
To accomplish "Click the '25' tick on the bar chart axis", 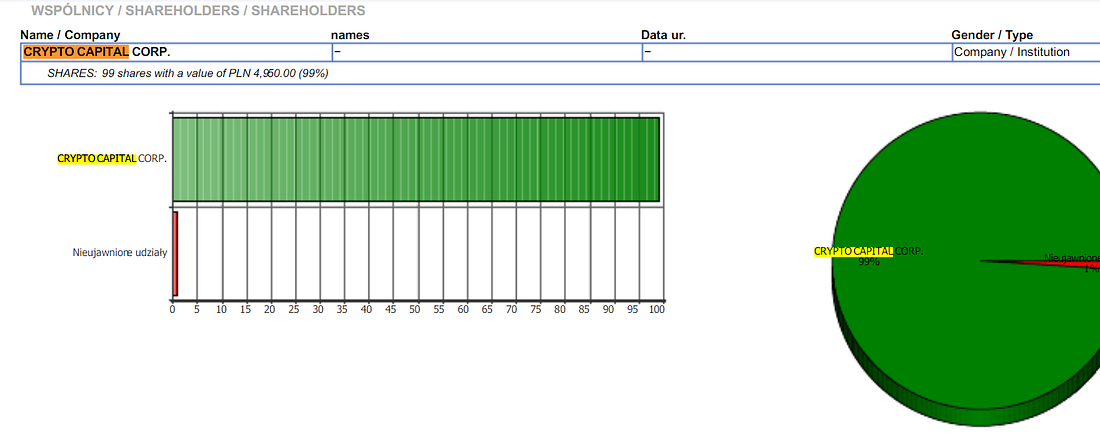I will [x=295, y=309].
